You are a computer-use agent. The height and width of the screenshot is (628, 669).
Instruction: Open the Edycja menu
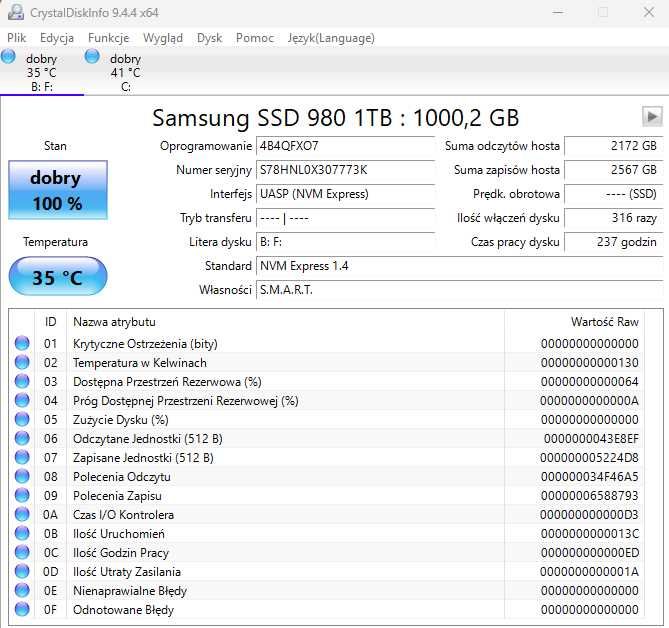[x=57, y=38]
